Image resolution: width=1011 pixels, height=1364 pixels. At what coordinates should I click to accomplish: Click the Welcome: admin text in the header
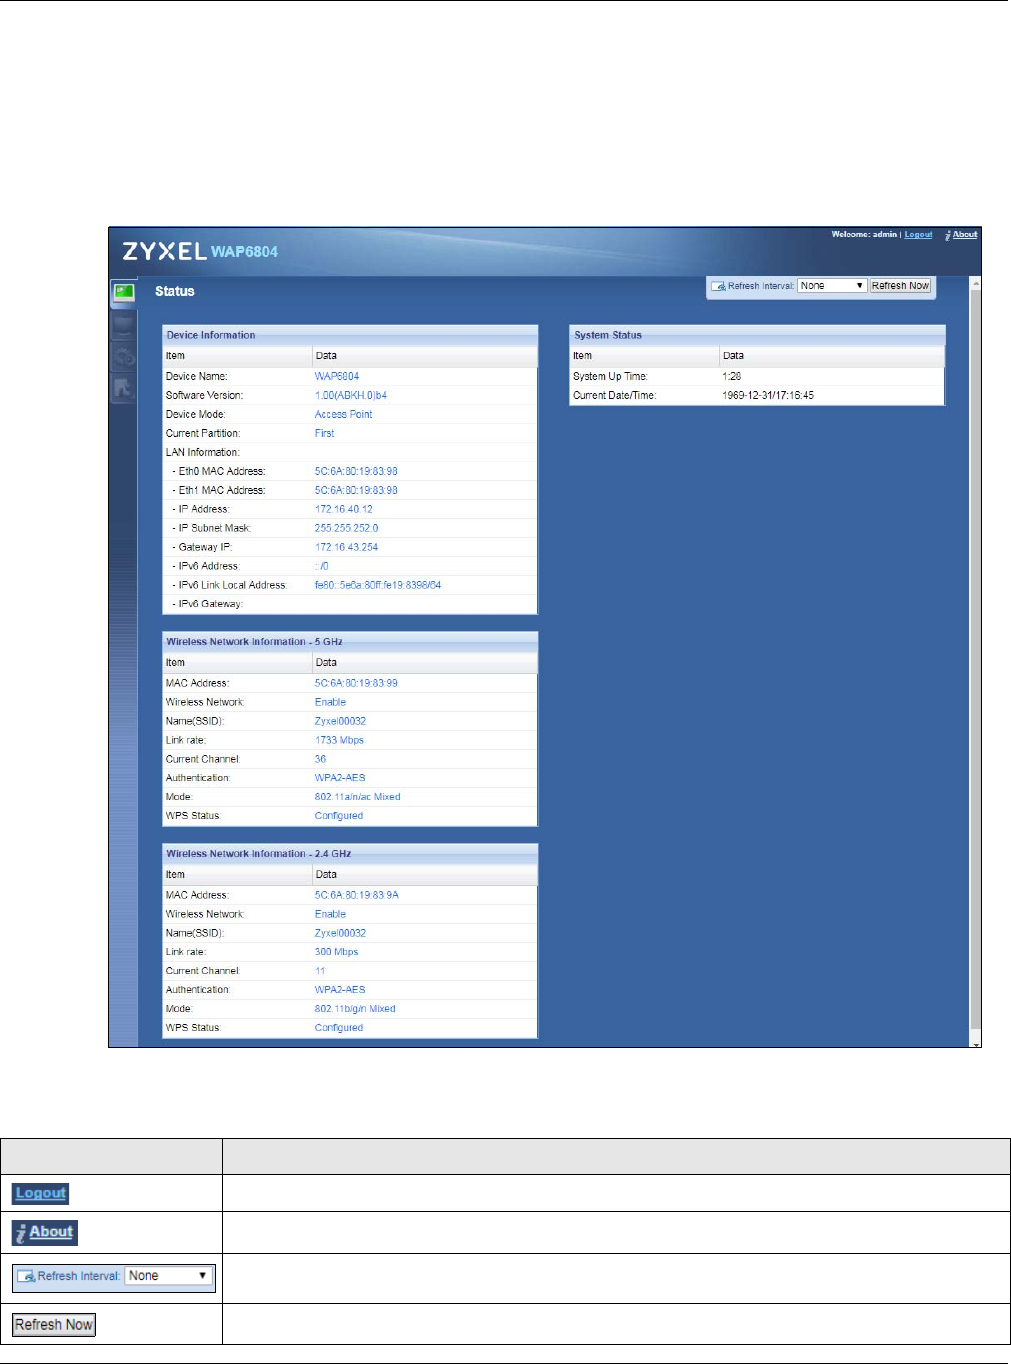(864, 235)
